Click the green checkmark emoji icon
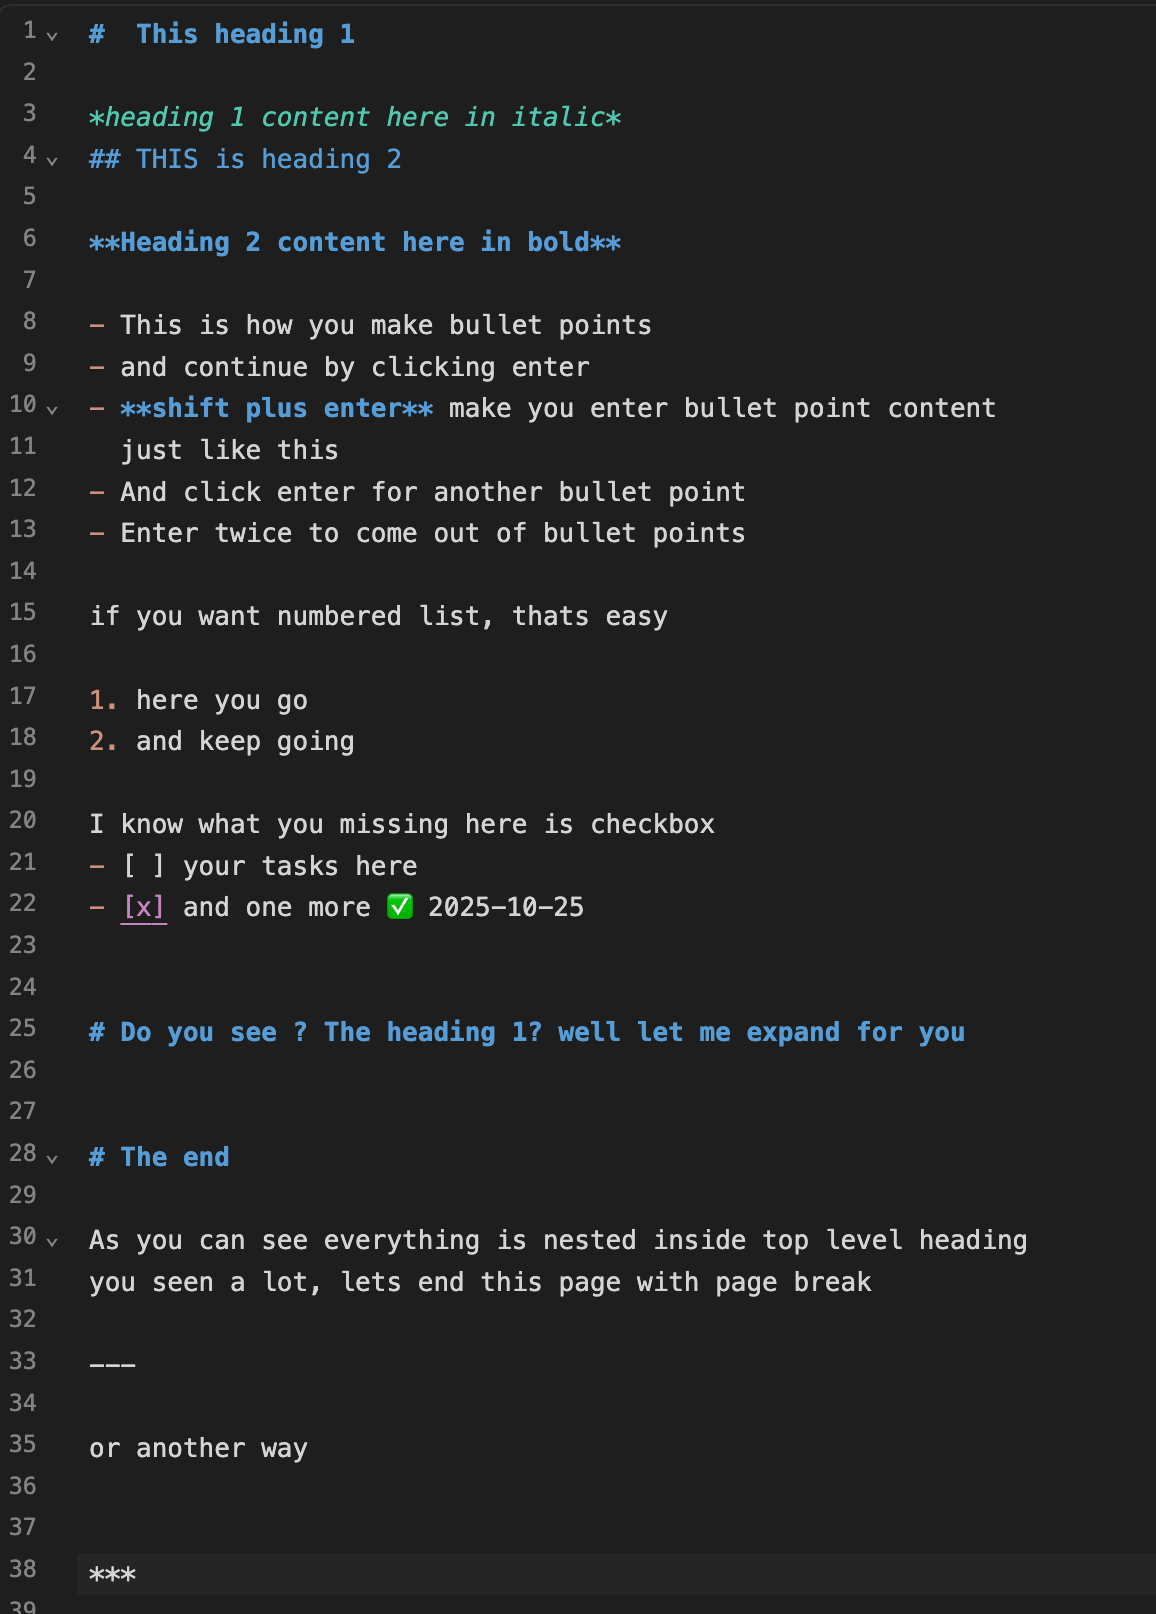Viewport: 1156px width, 1614px height. pyautogui.click(x=400, y=907)
